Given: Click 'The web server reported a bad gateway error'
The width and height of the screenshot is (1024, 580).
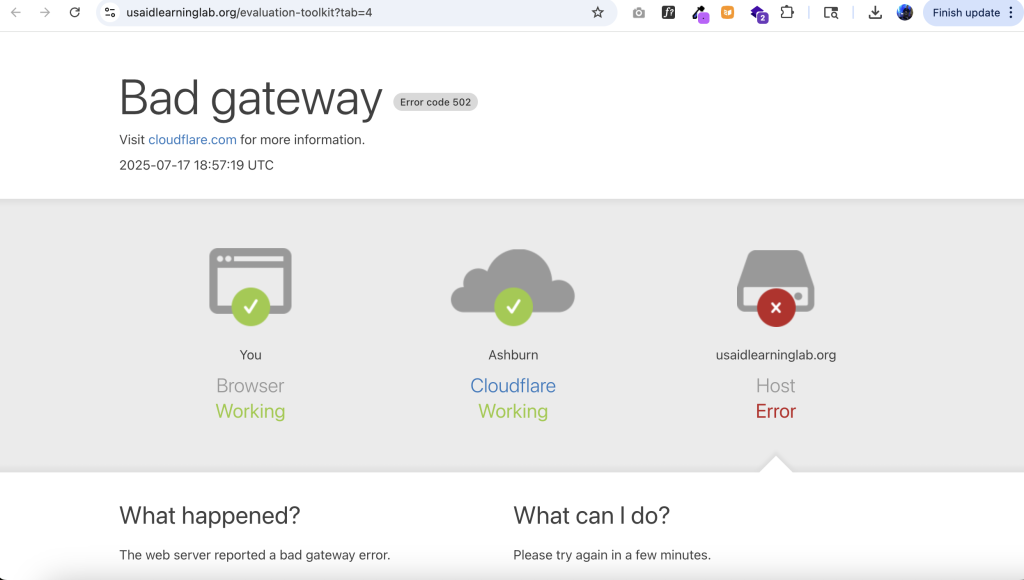Looking at the screenshot, I should [255, 555].
